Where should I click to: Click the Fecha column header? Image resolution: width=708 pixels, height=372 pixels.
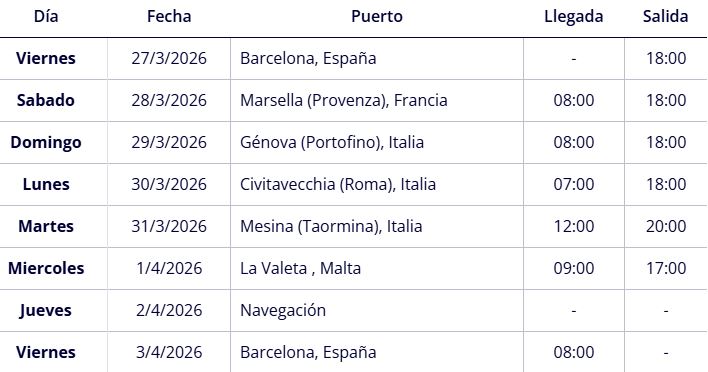169,17
